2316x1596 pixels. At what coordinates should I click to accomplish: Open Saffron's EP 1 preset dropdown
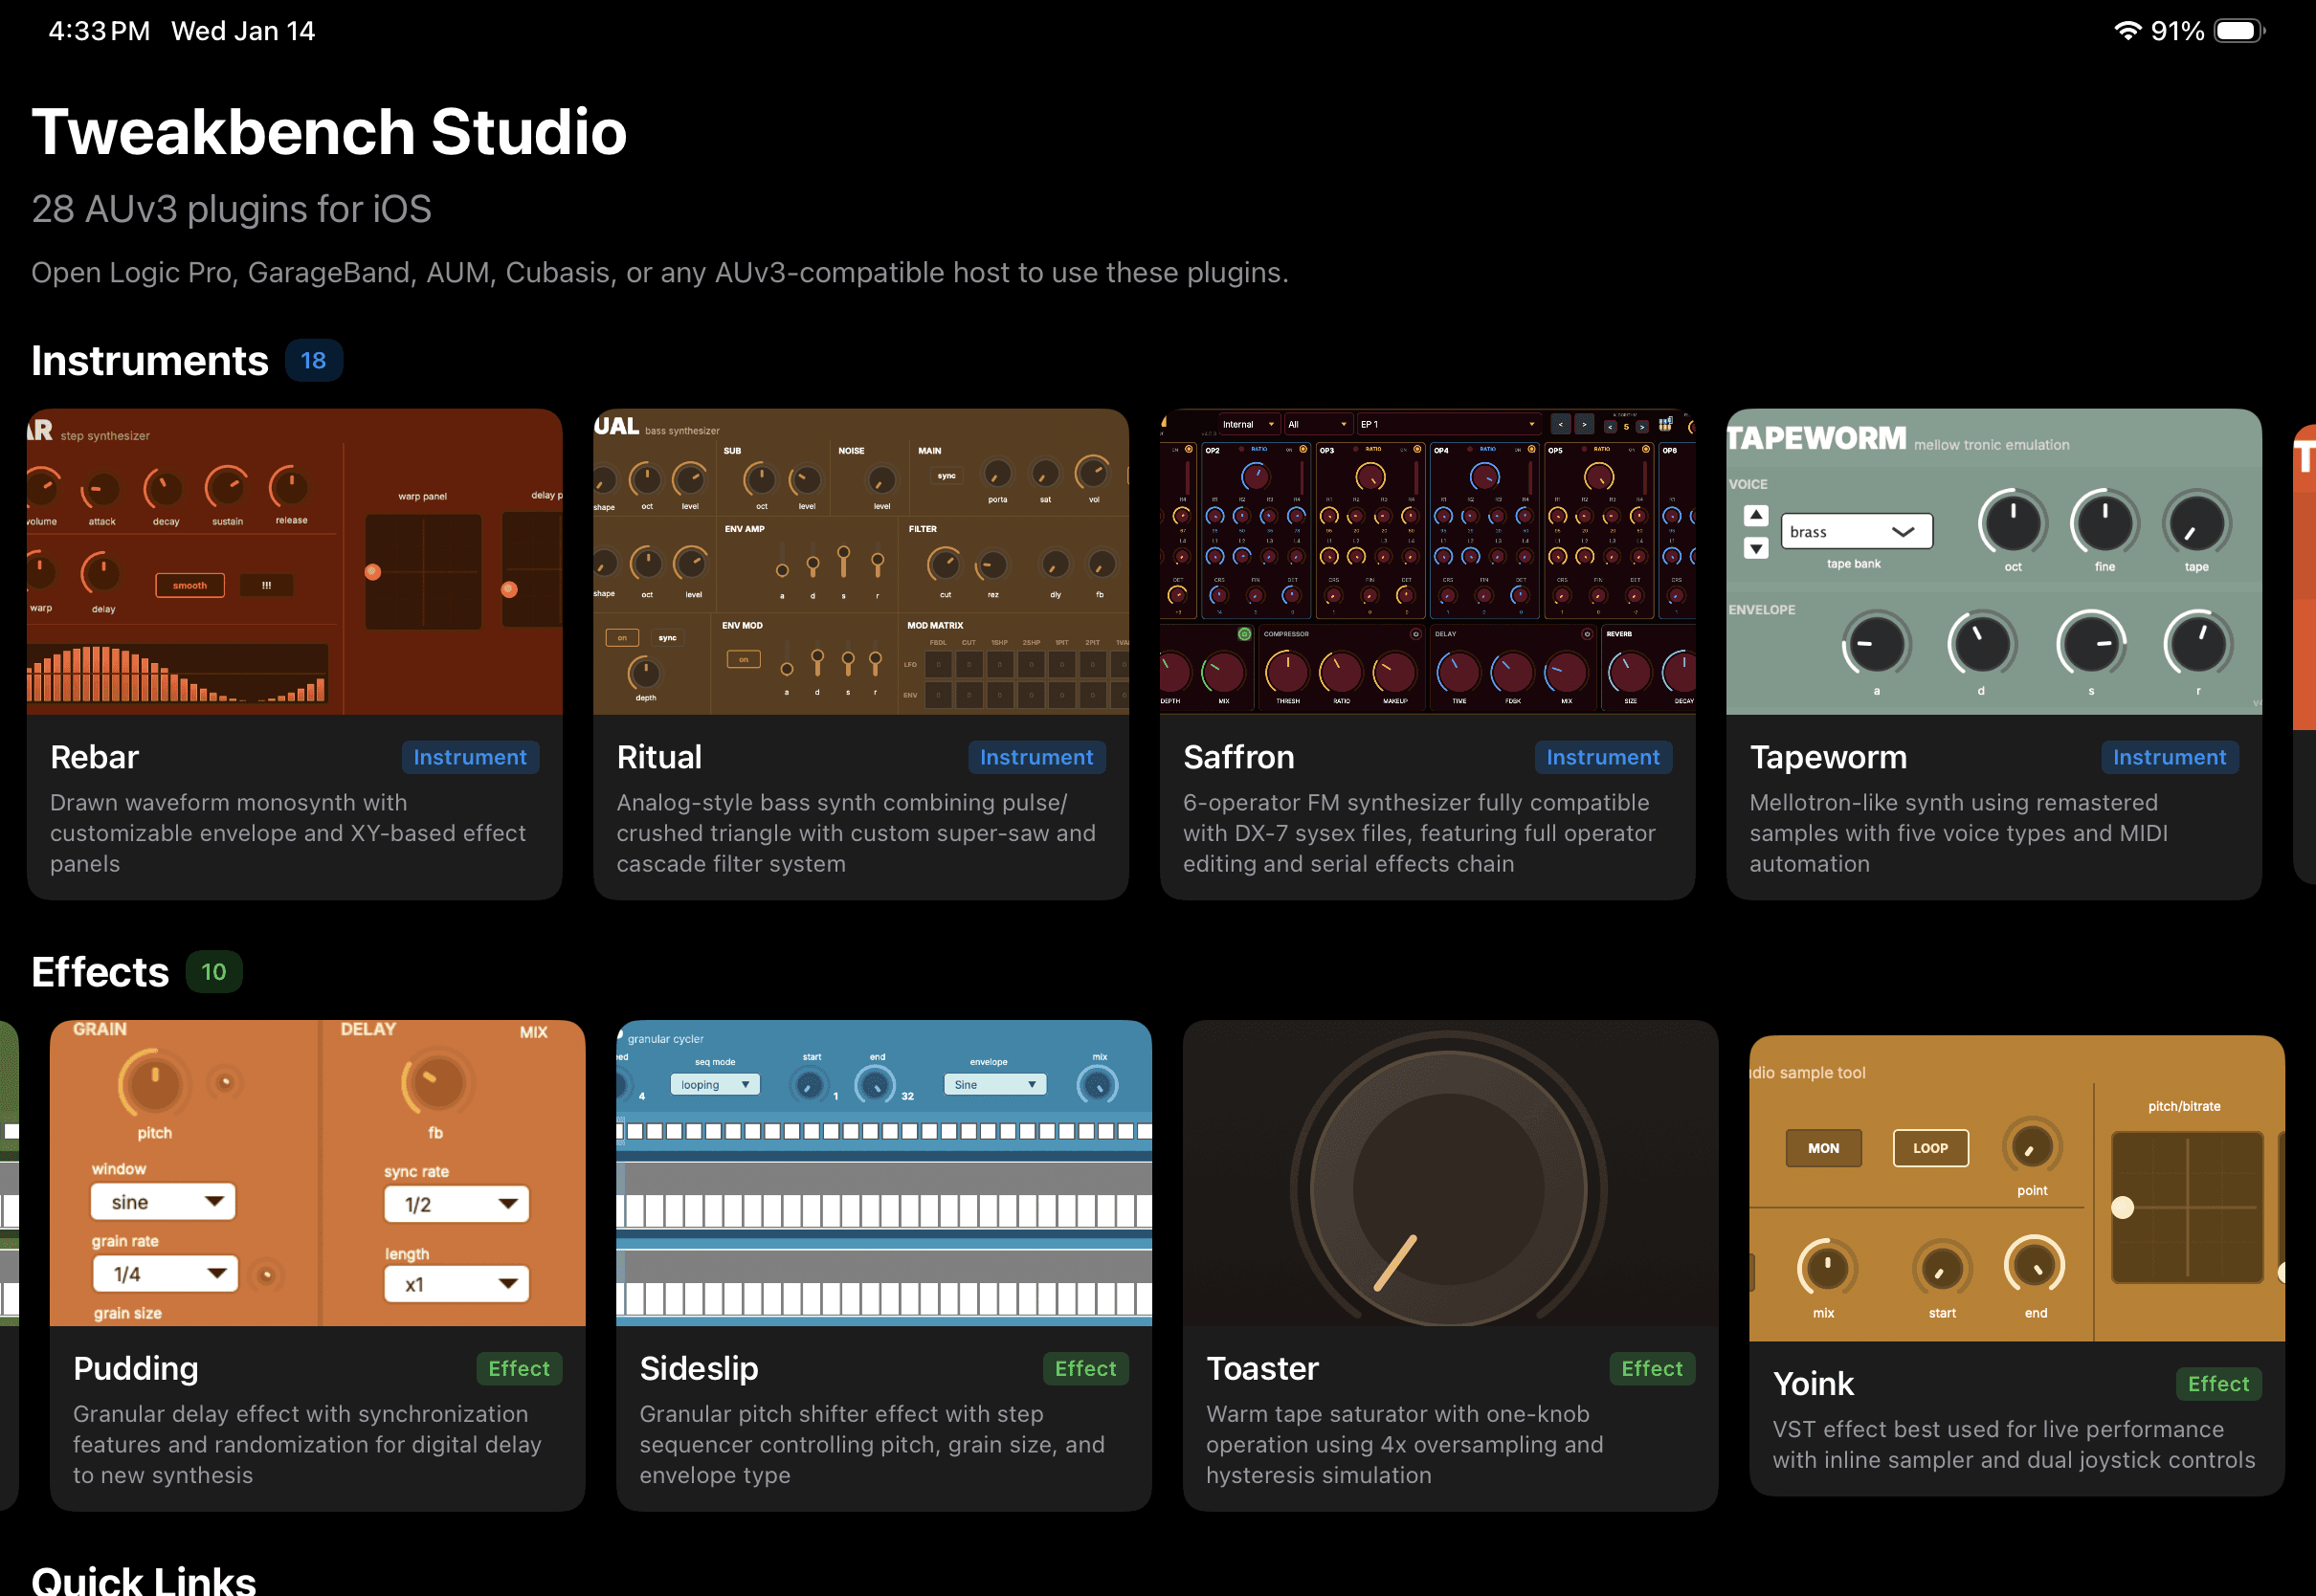(x=1448, y=424)
